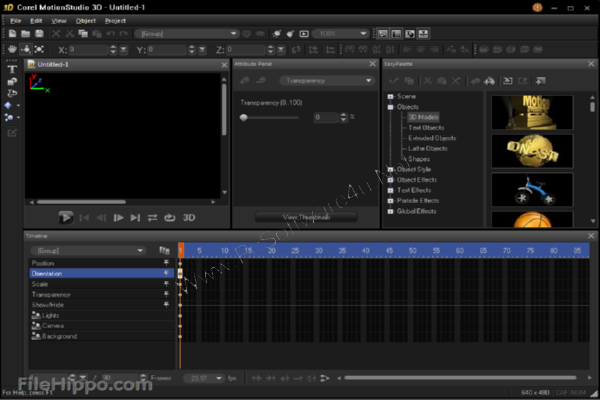Viewport: 600px width, 400px height.
Task: Toggle the Position track pin
Action: point(166,263)
